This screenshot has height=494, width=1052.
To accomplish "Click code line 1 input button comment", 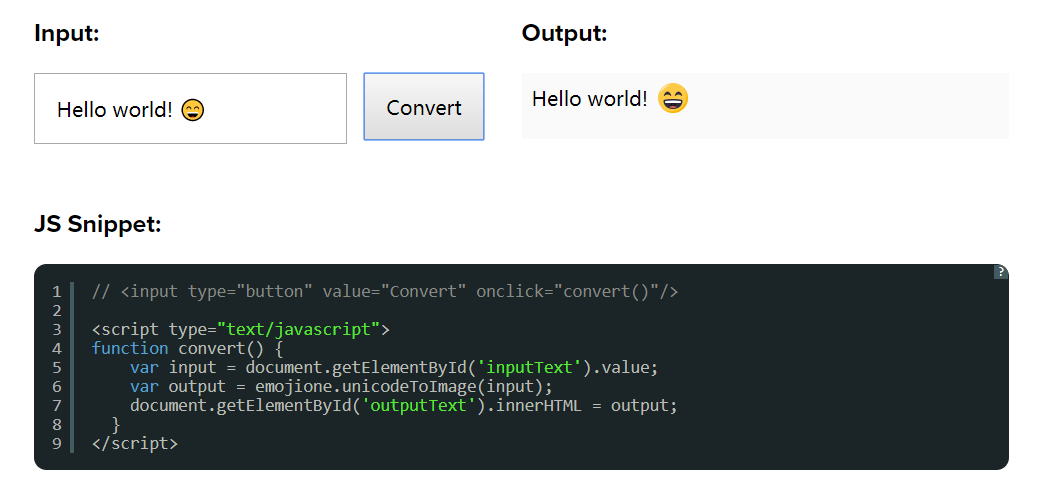I will (384, 291).
